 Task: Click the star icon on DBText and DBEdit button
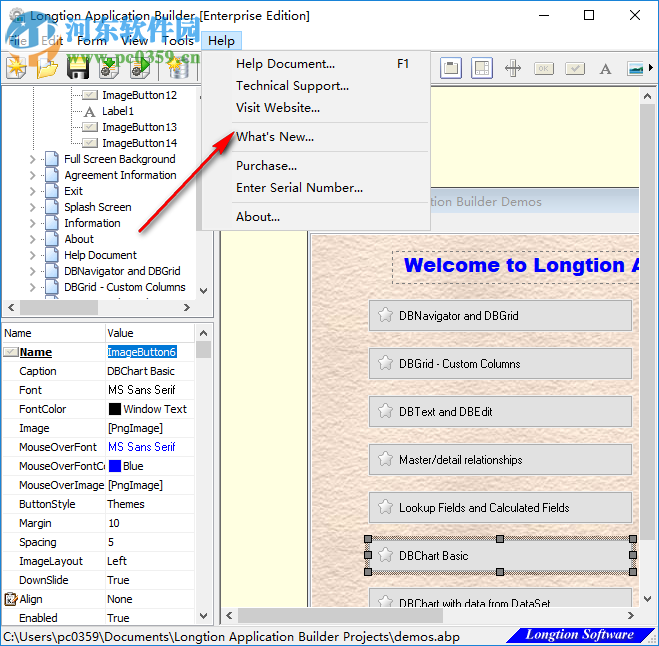pyautogui.click(x=385, y=411)
